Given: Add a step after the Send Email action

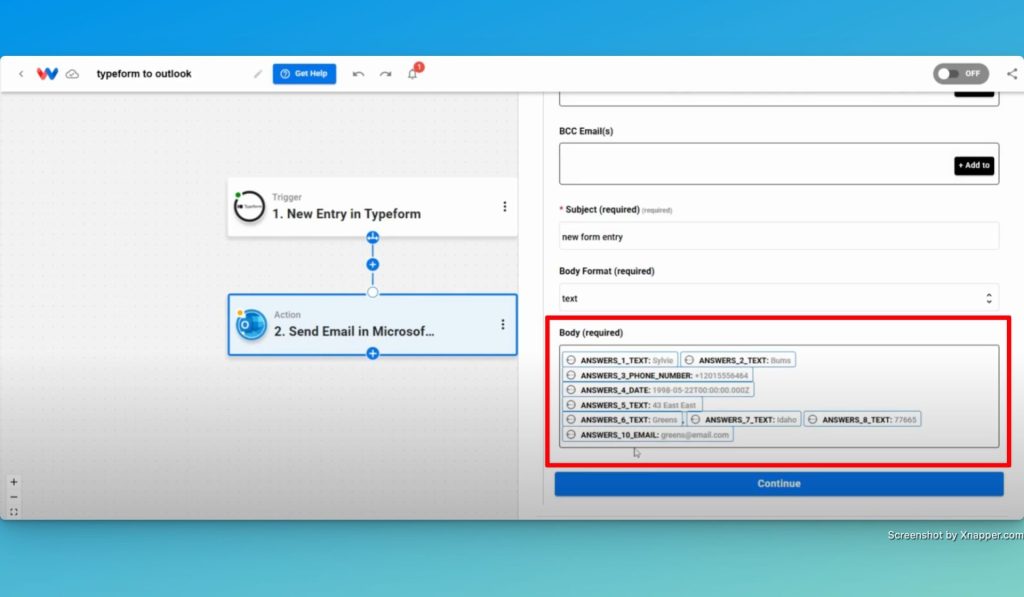Looking at the screenshot, I should [x=372, y=353].
